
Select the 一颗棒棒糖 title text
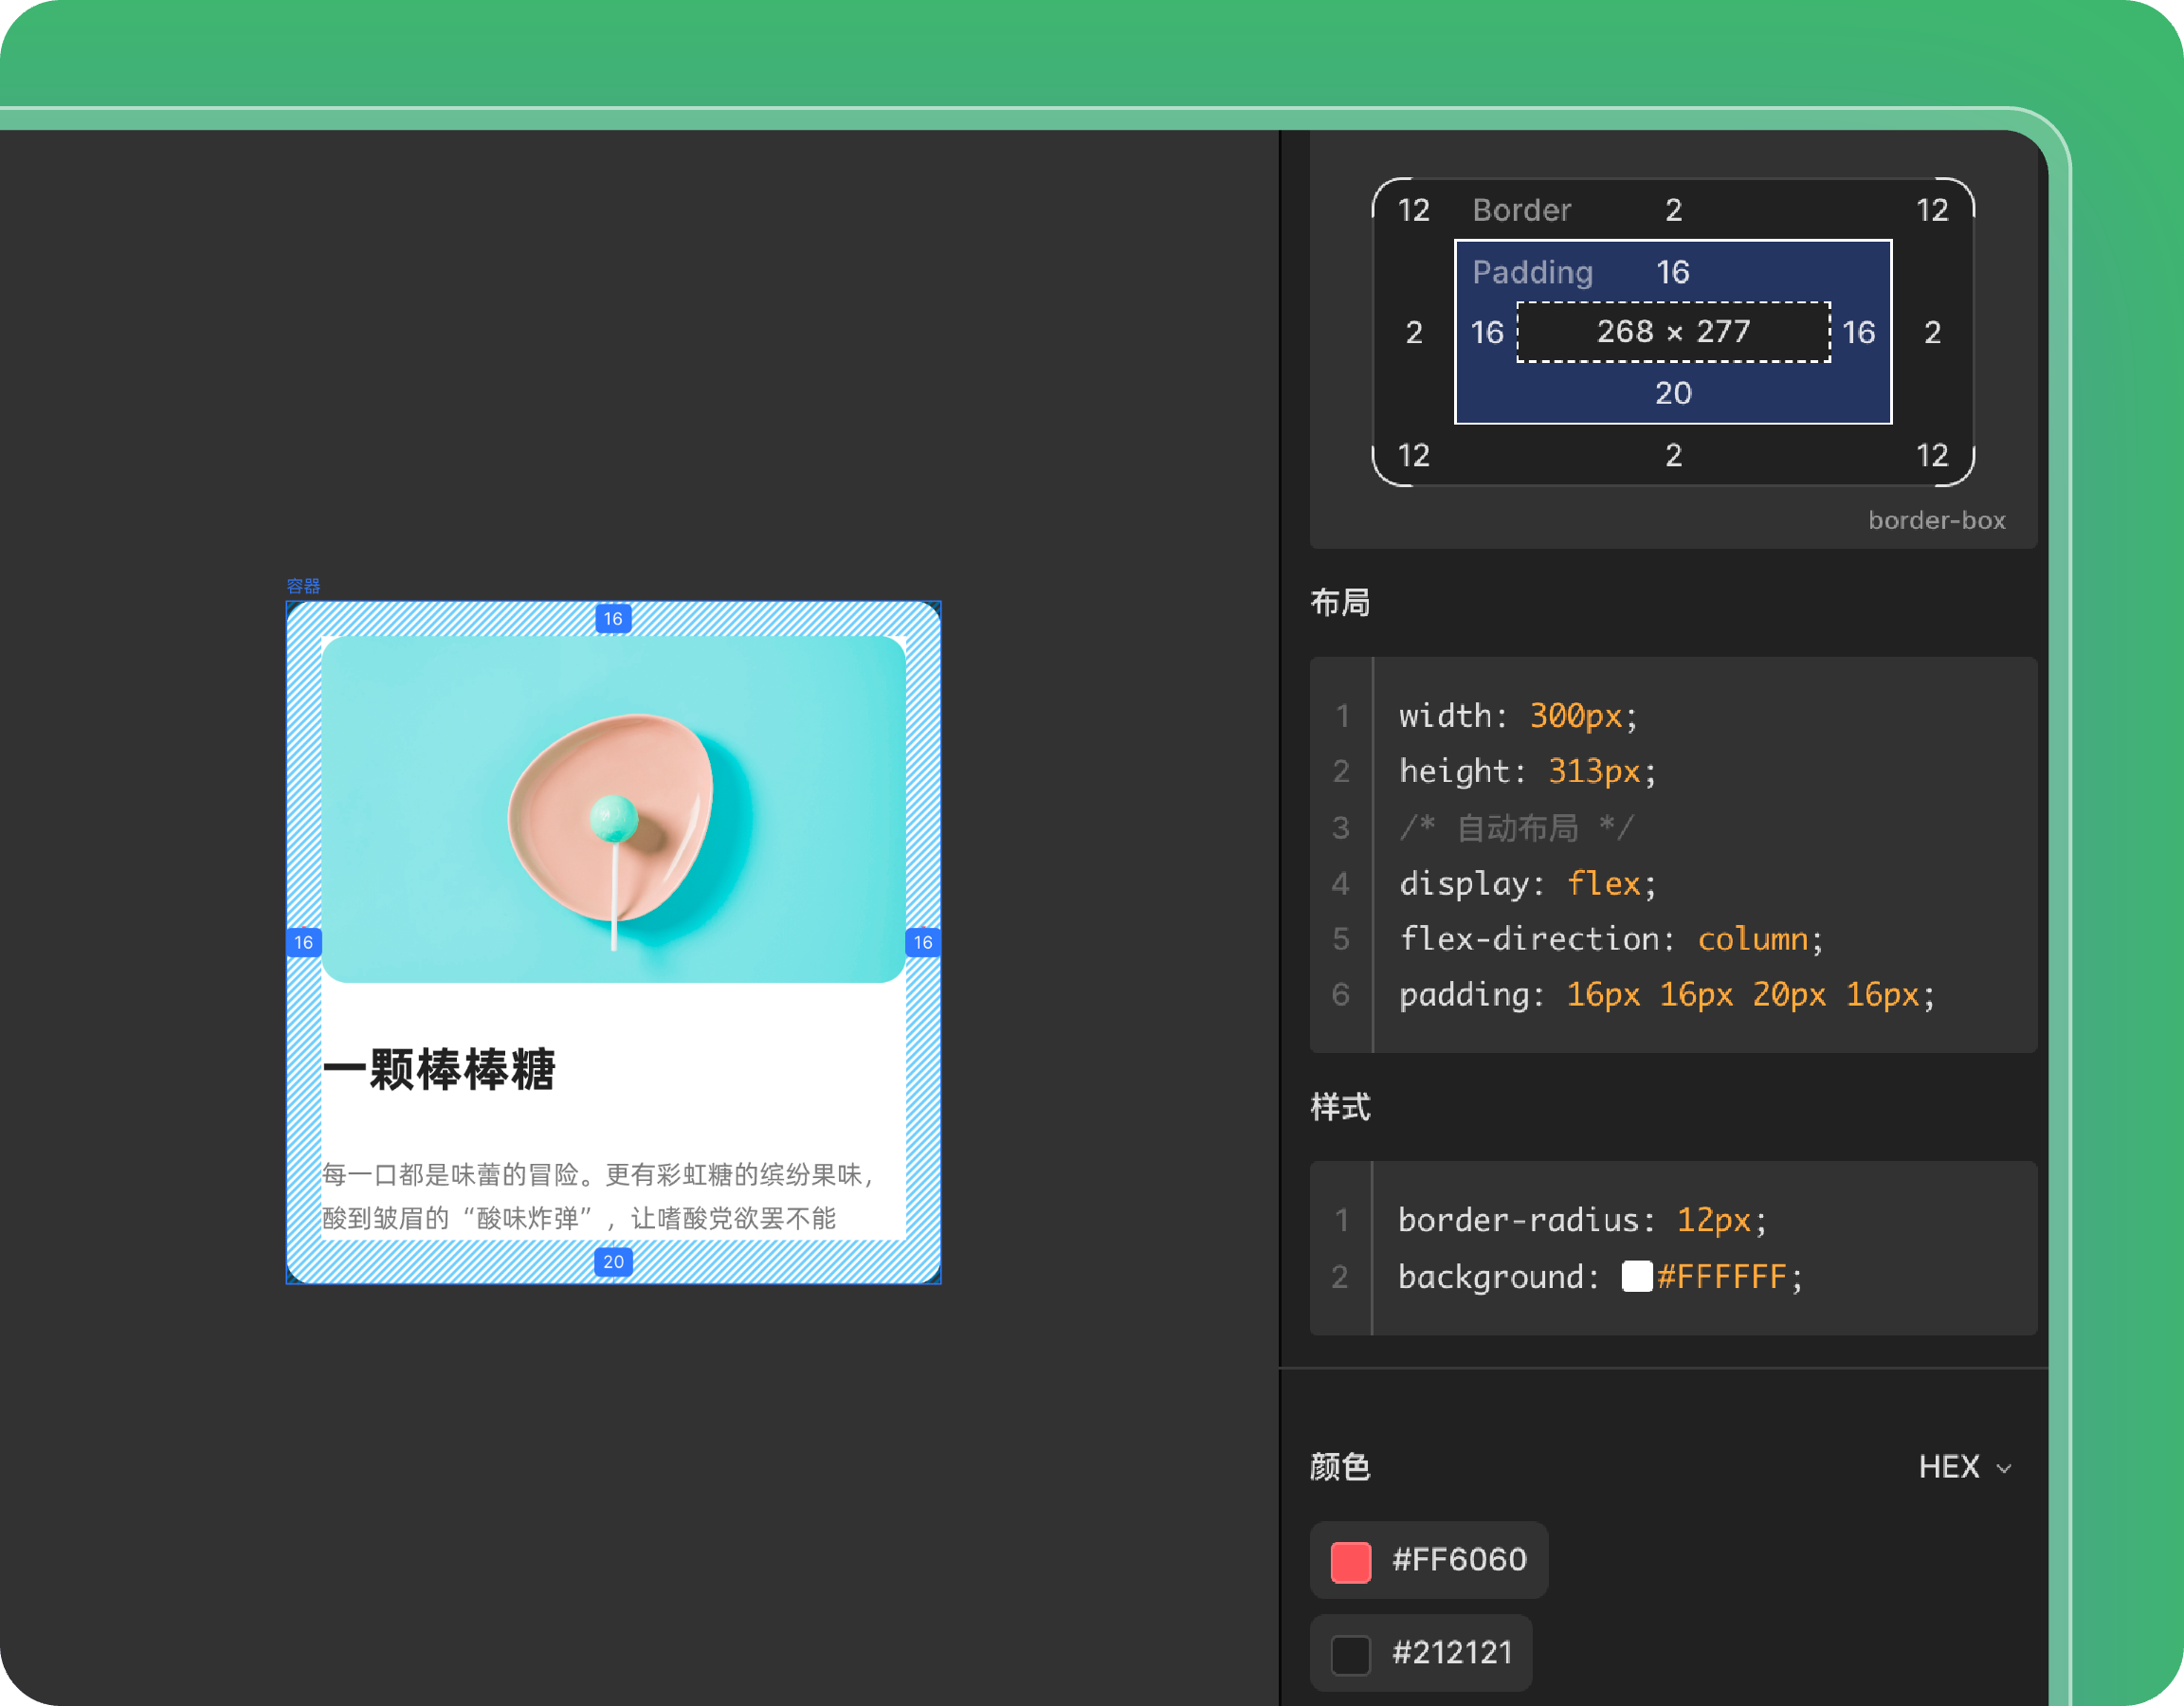[439, 1069]
